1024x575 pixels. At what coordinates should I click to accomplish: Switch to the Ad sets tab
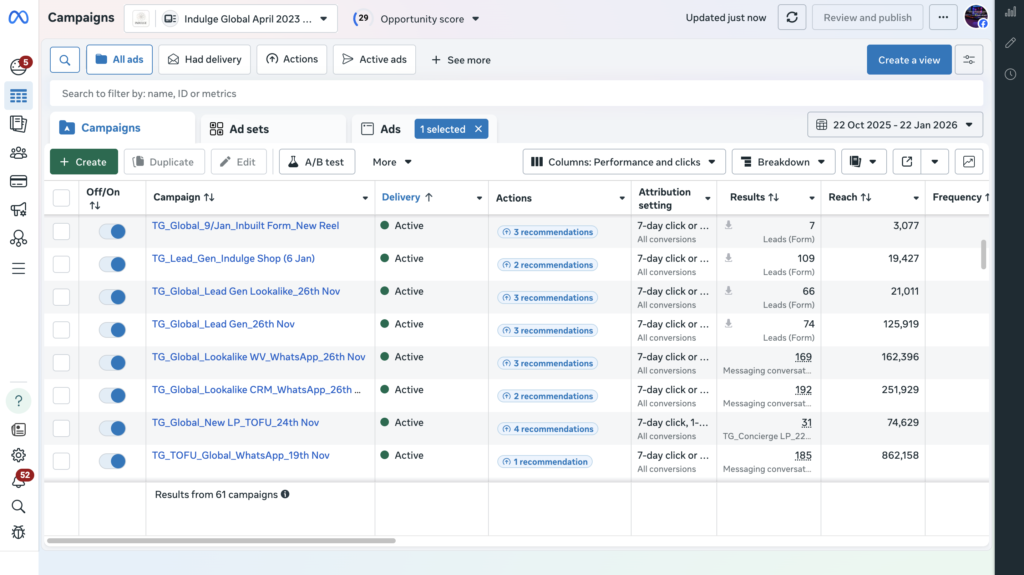[240, 129]
